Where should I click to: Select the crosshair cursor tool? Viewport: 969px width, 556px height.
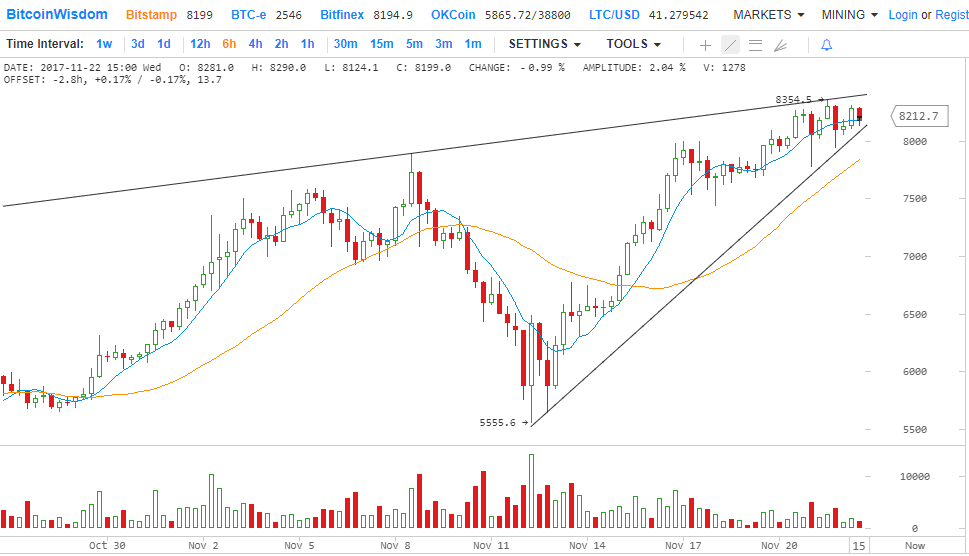click(706, 45)
